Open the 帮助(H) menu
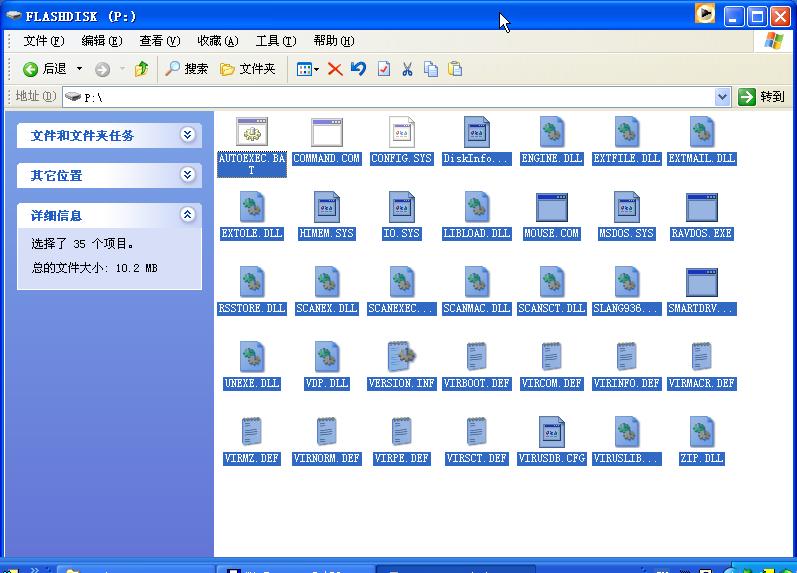The height and width of the screenshot is (573, 797). point(333,41)
